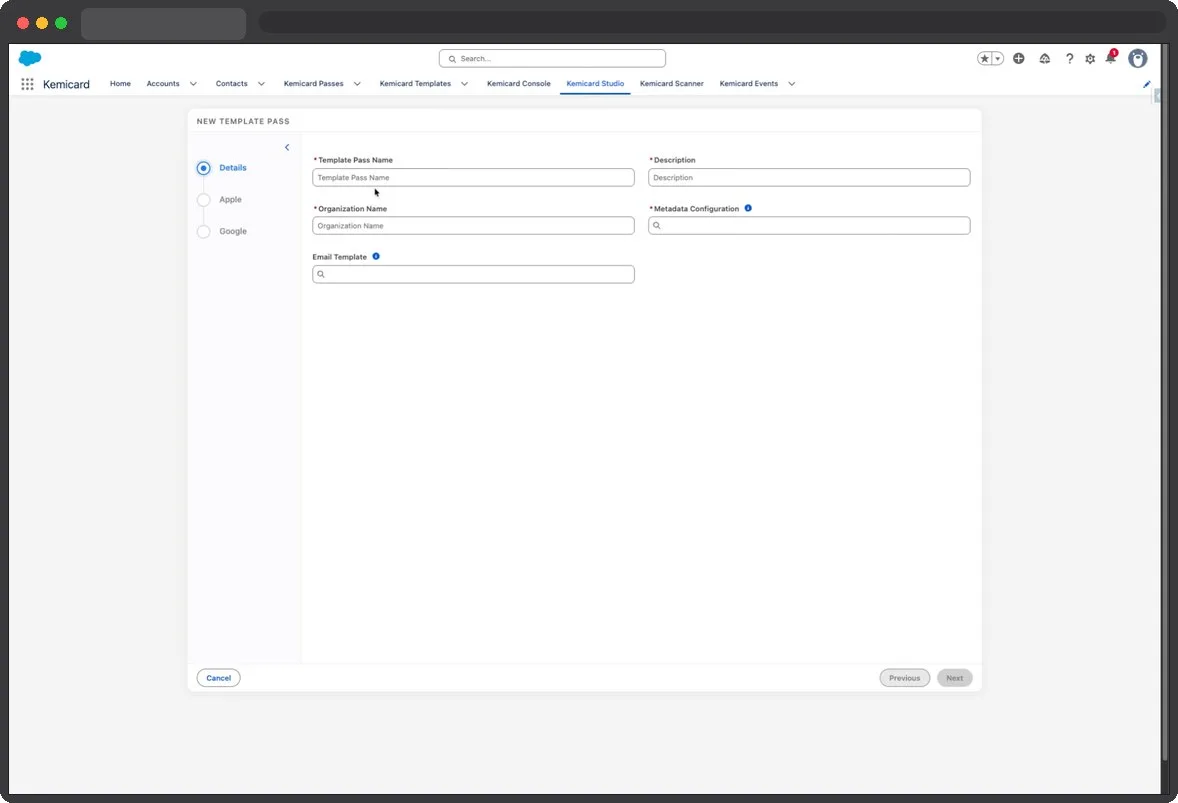Open the Contacts tab
The width and height of the screenshot is (1178, 803).
point(231,83)
